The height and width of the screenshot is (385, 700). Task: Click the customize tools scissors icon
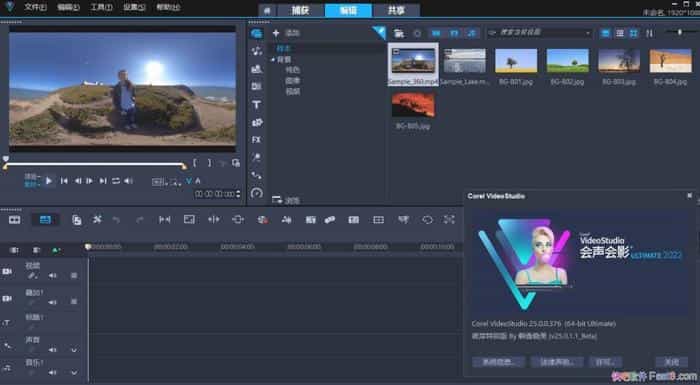(x=97, y=219)
